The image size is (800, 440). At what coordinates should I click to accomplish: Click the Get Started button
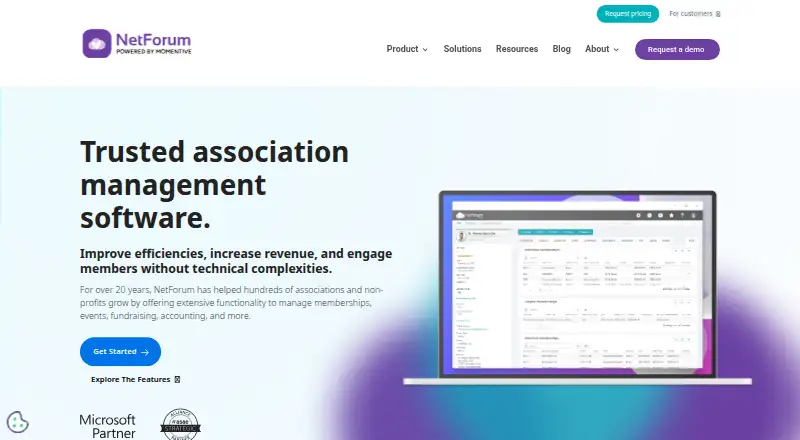(x=120, y=352)
